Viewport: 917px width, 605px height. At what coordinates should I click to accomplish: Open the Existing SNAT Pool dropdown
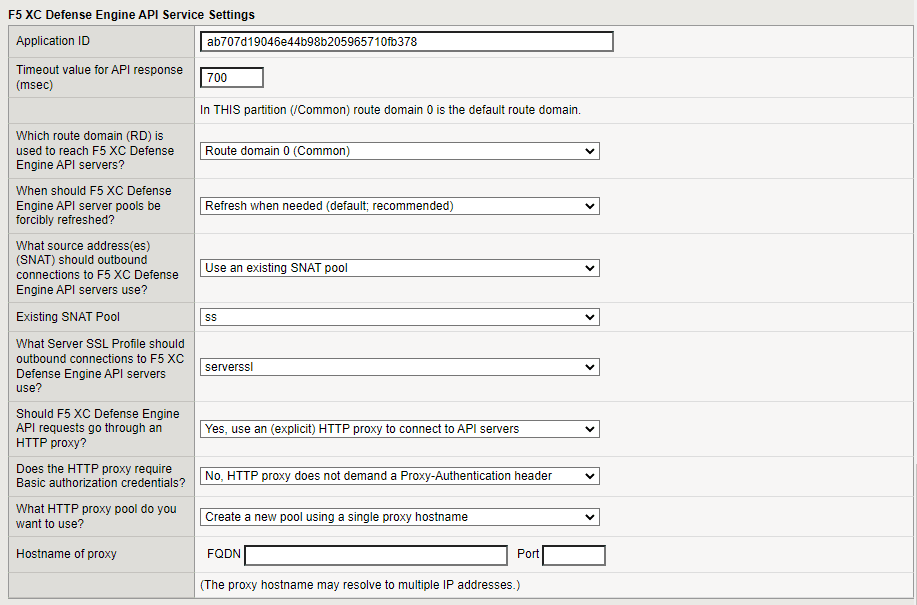pyautogui.click(x=399, y=317)
